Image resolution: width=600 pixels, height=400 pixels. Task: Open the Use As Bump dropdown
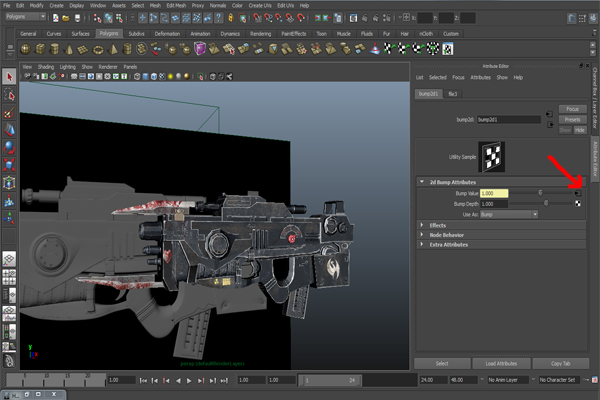pyautogui.click(x=509, y=214)
